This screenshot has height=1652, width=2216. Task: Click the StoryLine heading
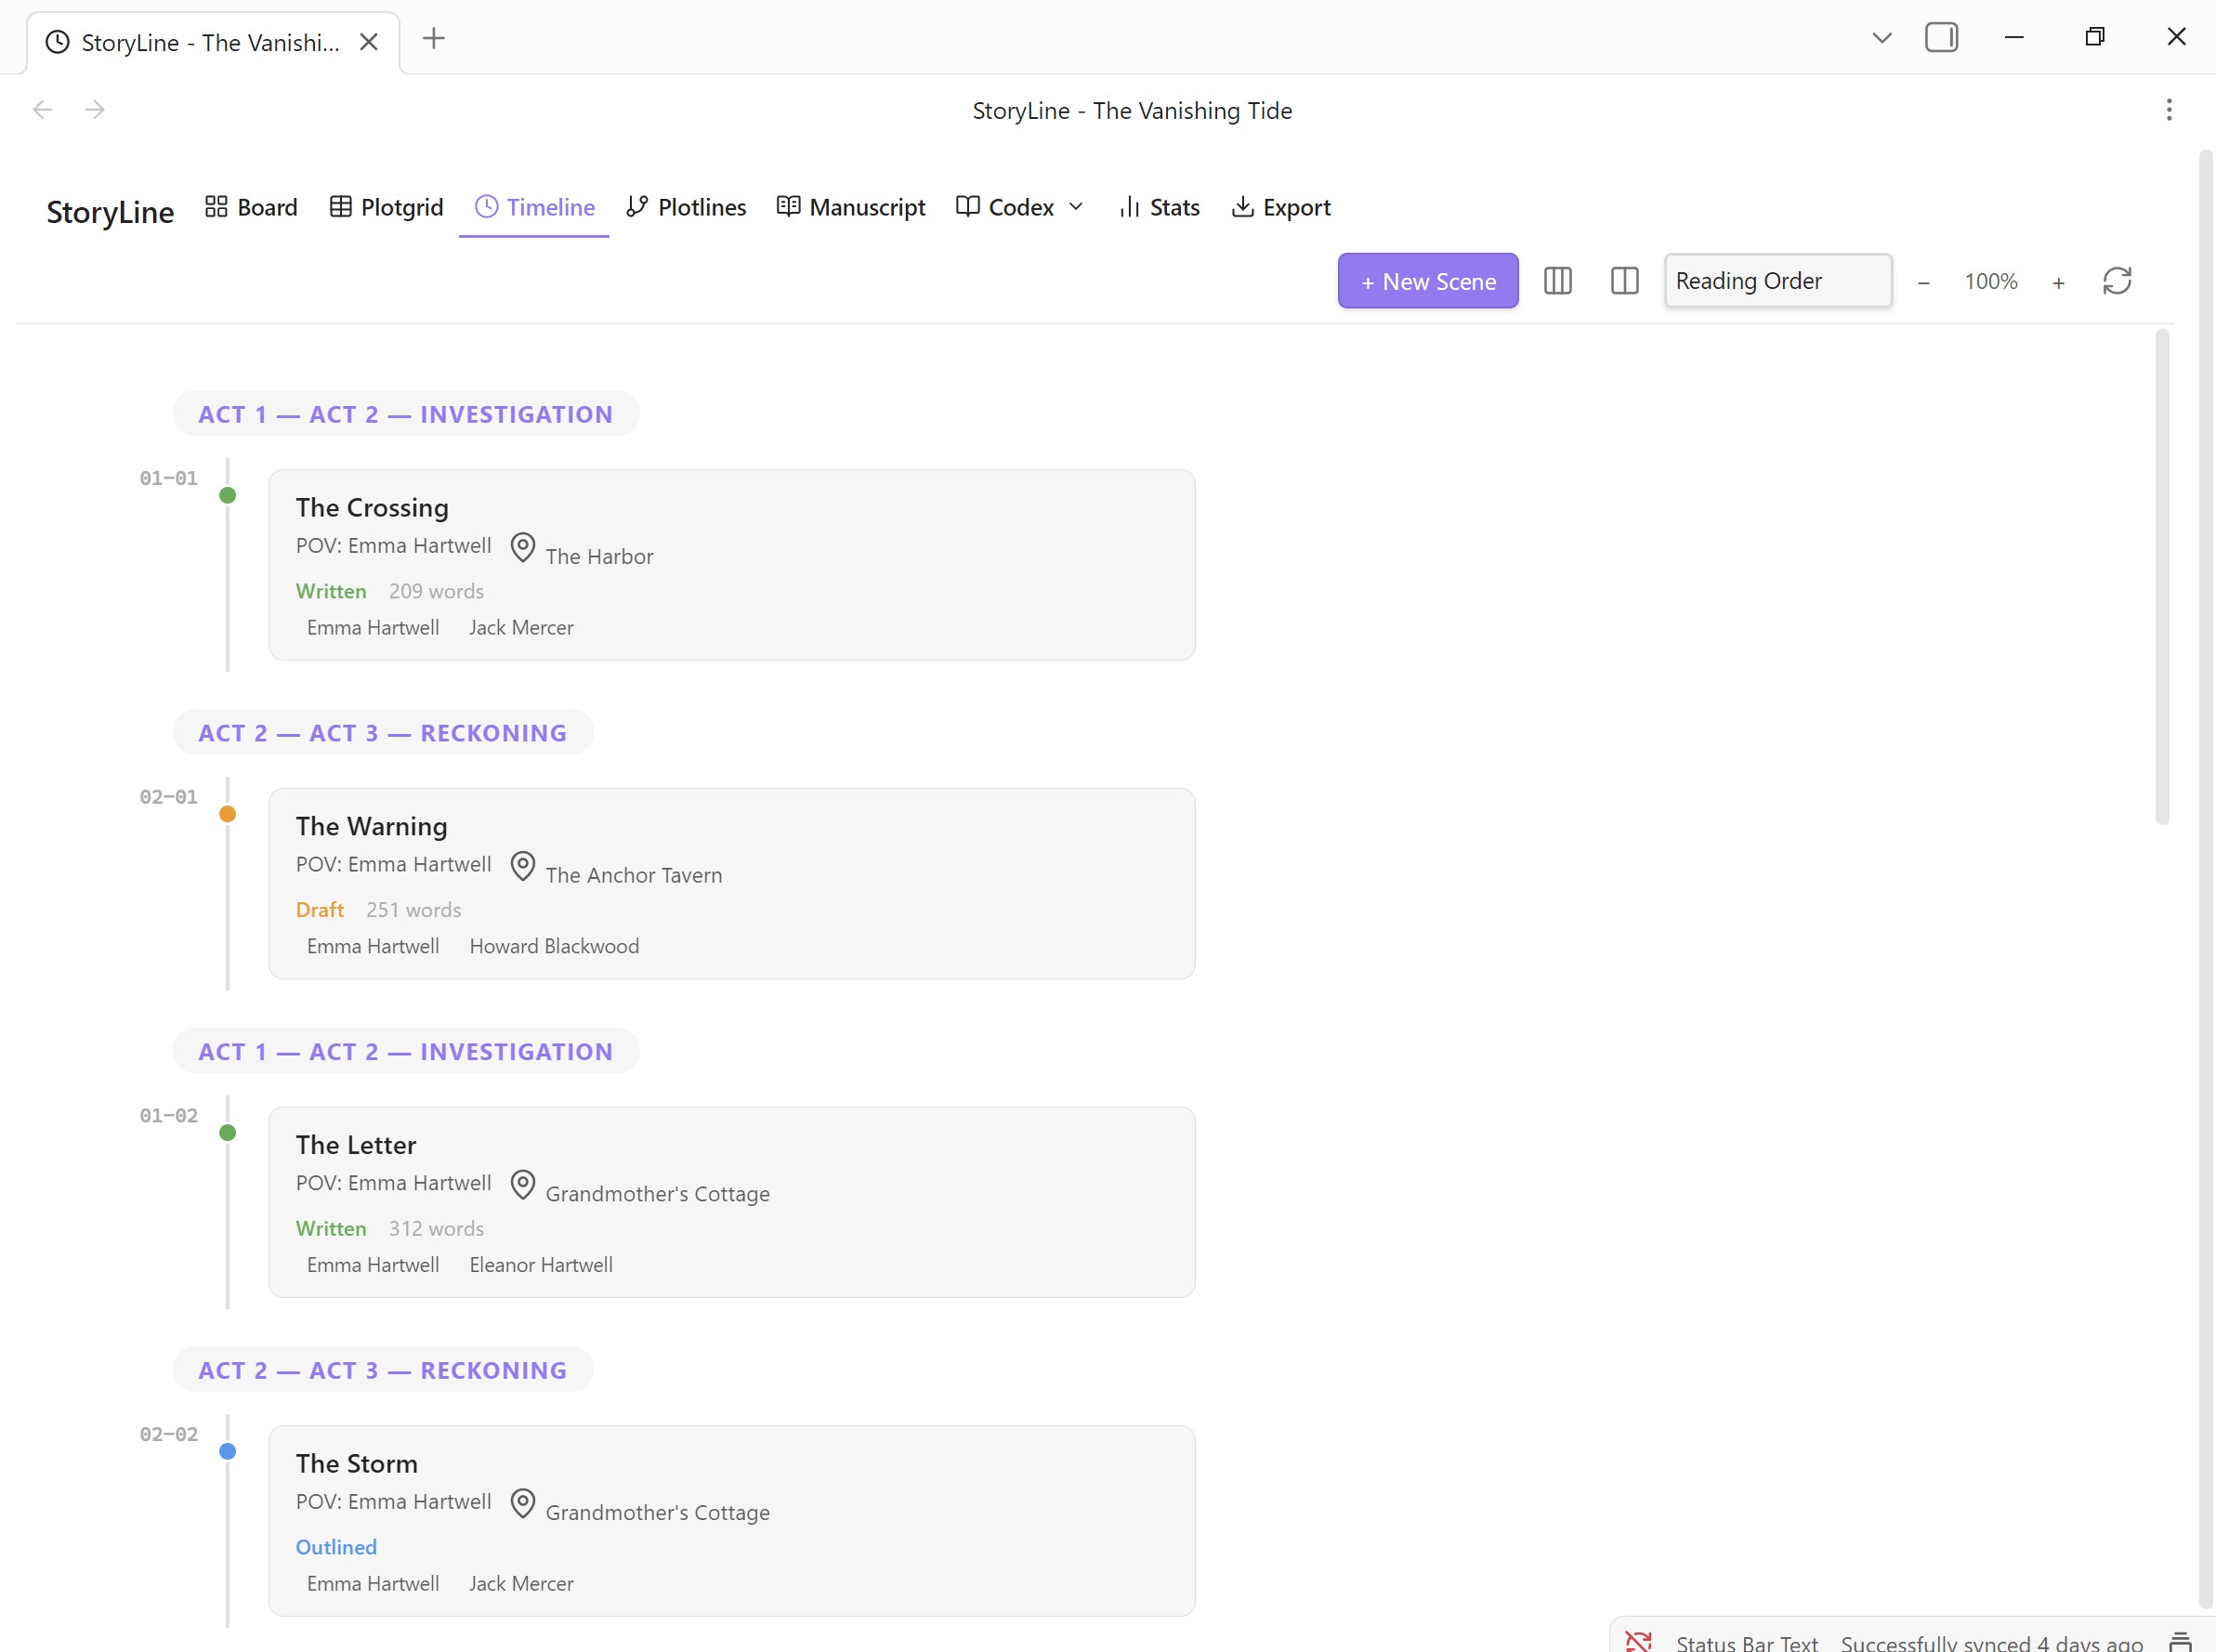point(110,212)
